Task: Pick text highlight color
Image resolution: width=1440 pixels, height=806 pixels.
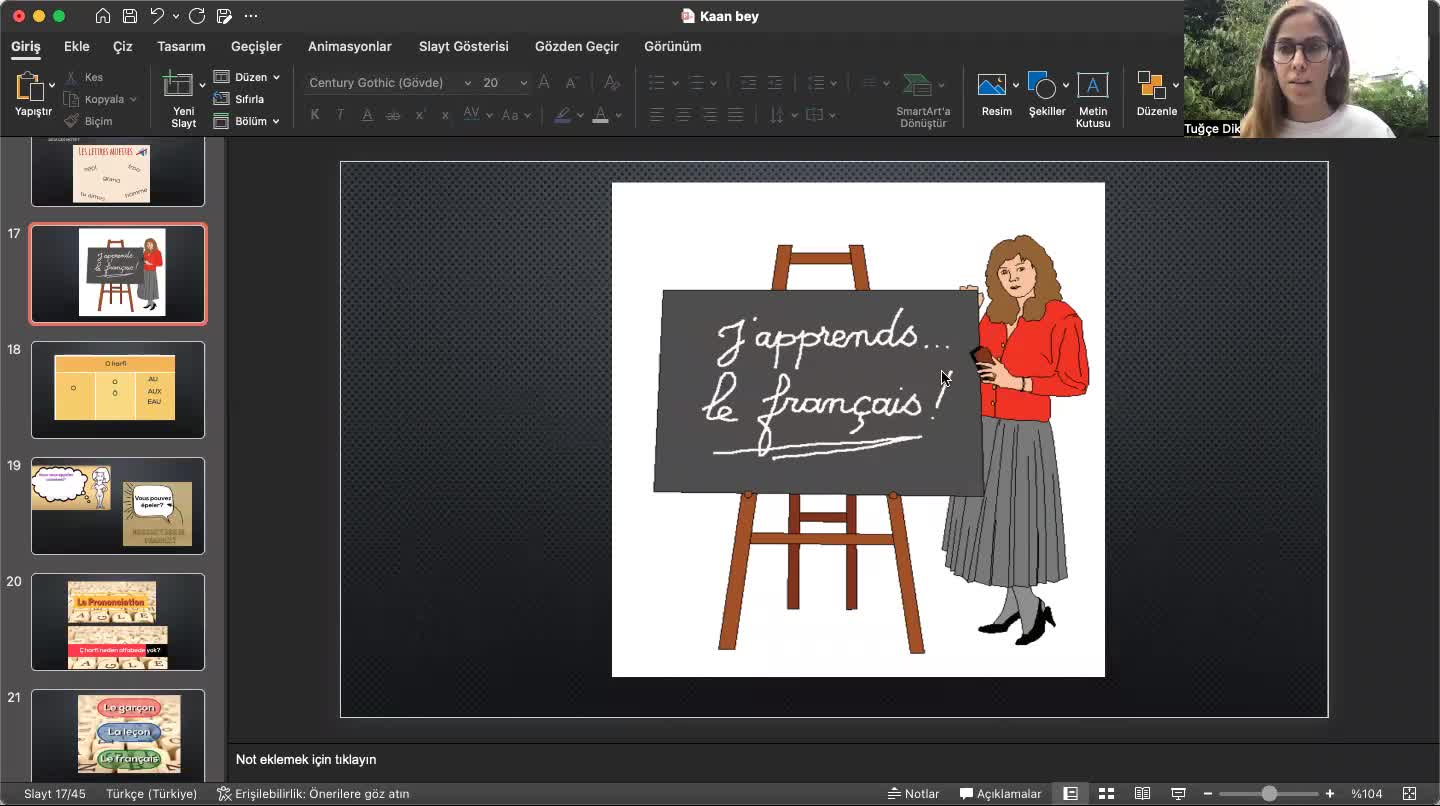Action: pos(563,115)
